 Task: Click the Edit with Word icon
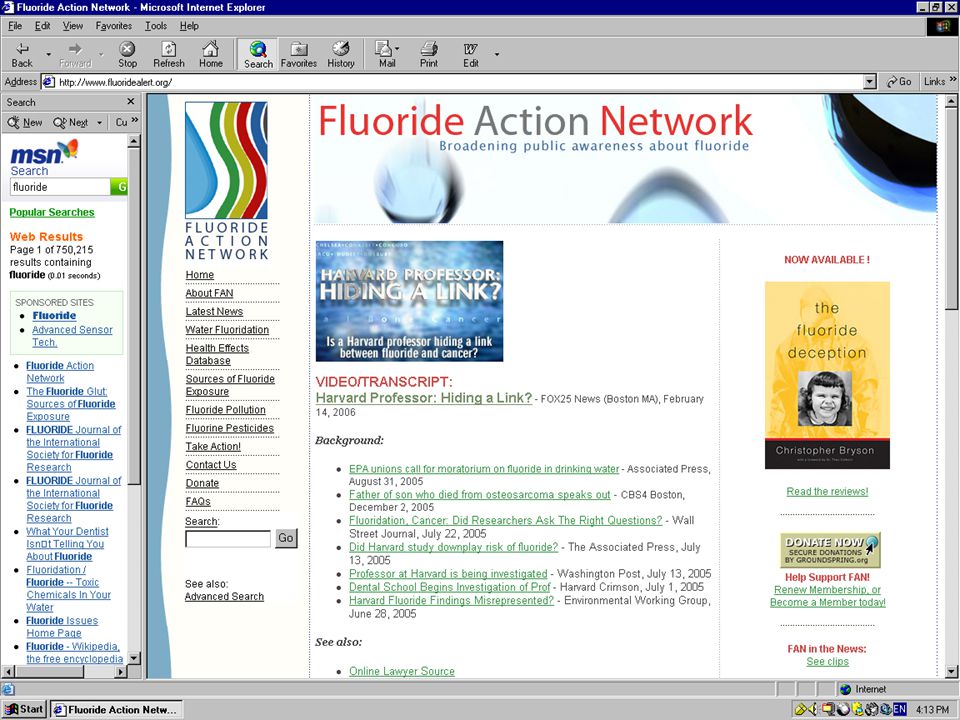pos(470,54)
